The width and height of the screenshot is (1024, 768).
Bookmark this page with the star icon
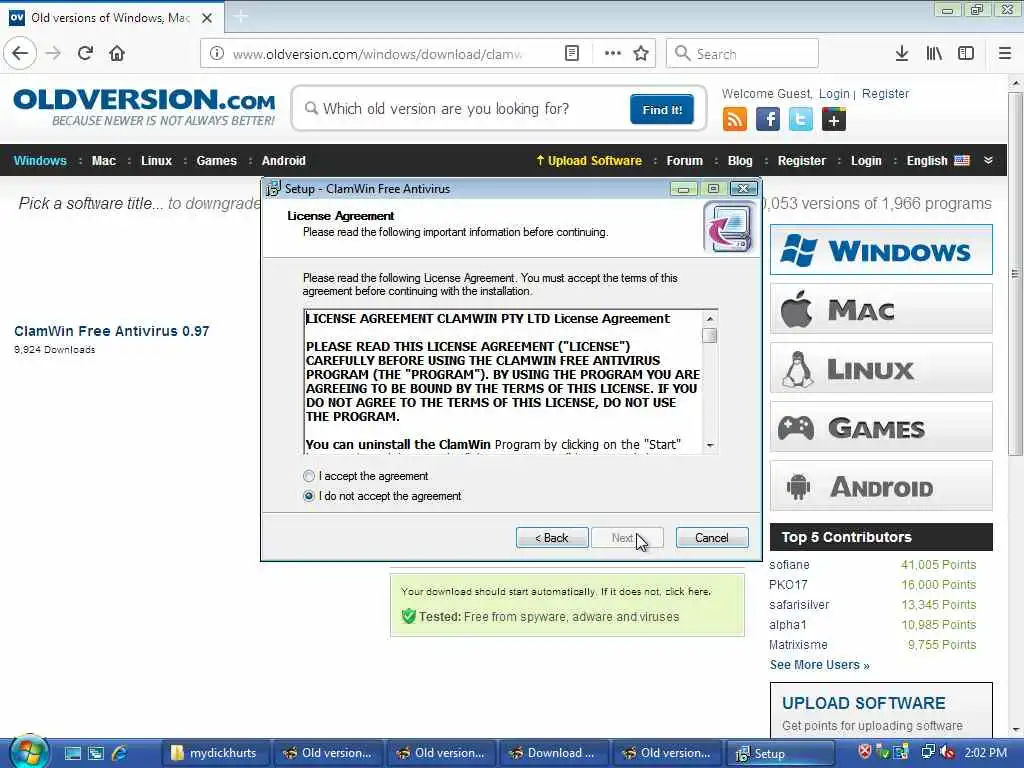pos(641,54)
